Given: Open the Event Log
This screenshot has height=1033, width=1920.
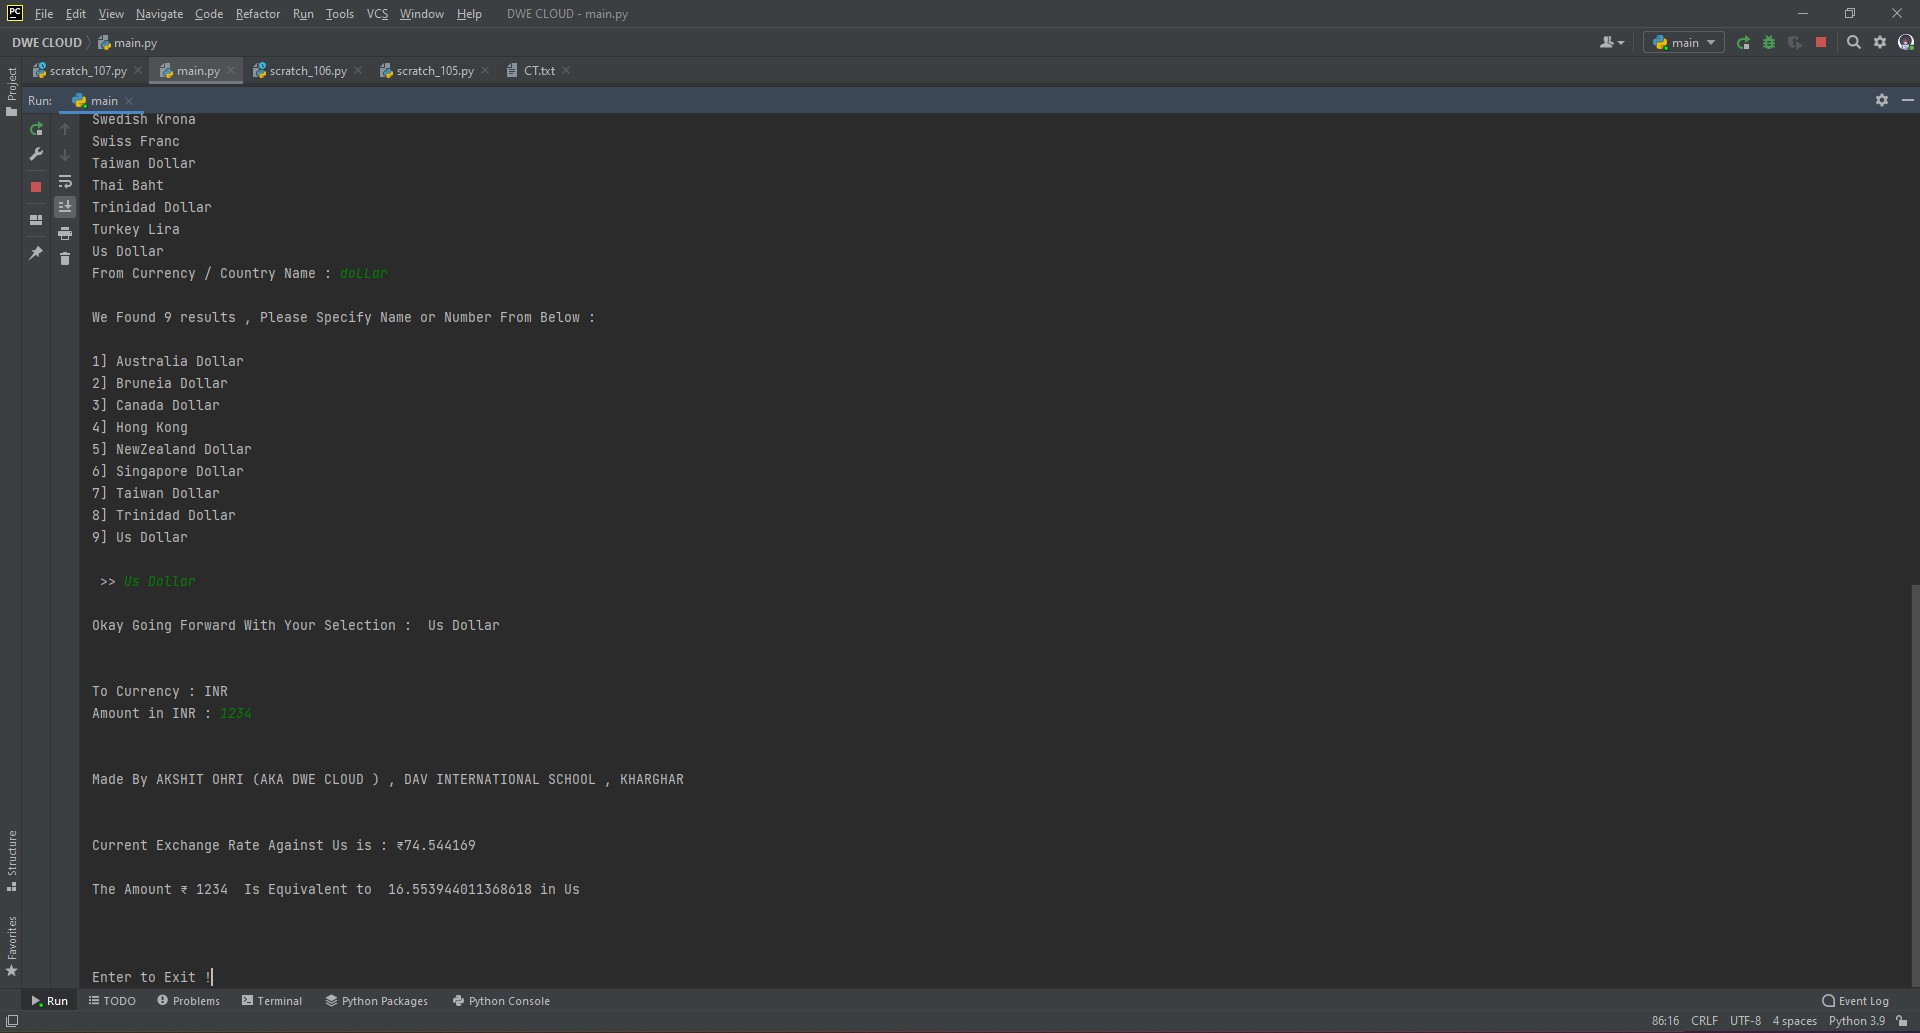Looking at the screenshot, I should (1856, 1000).
